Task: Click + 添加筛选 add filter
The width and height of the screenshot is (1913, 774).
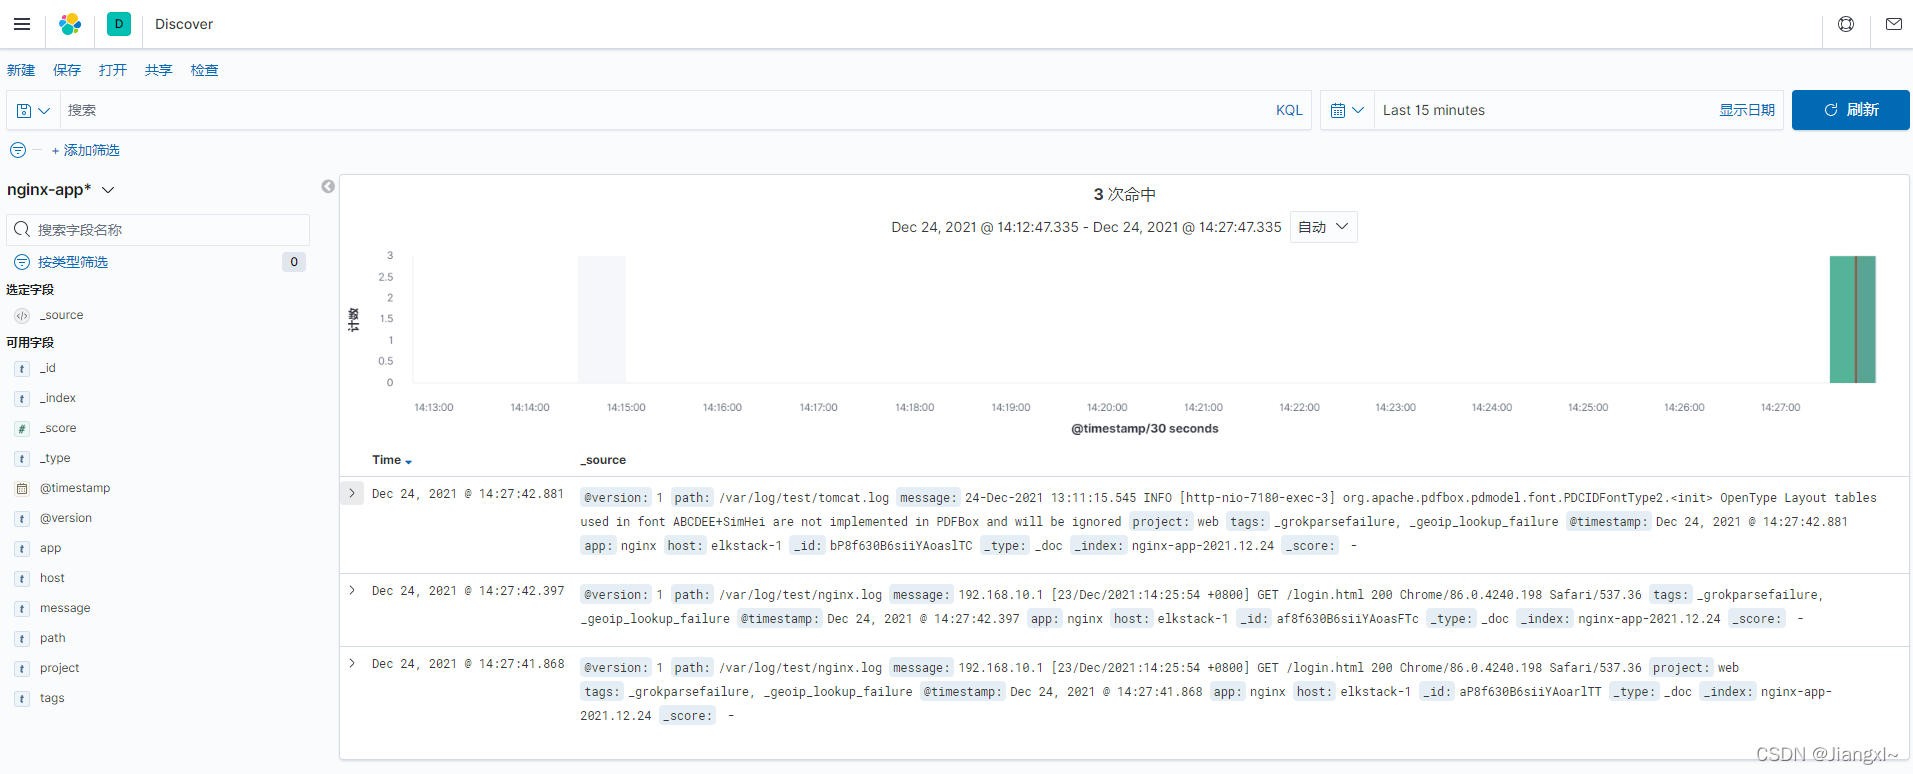Action: click(86, 150)
